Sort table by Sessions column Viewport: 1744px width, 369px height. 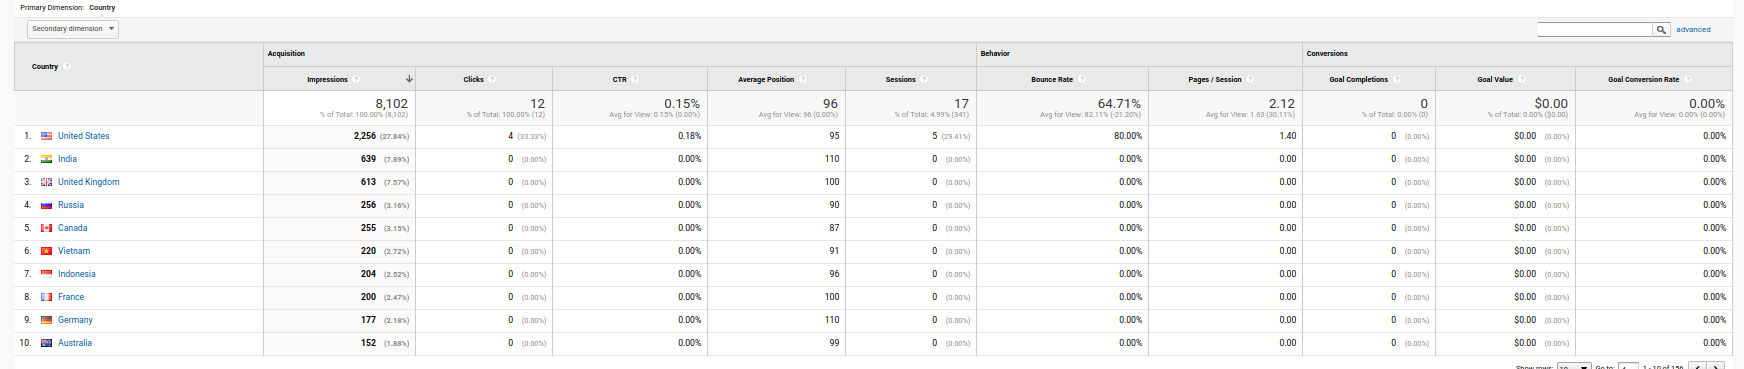click(900, 79)
